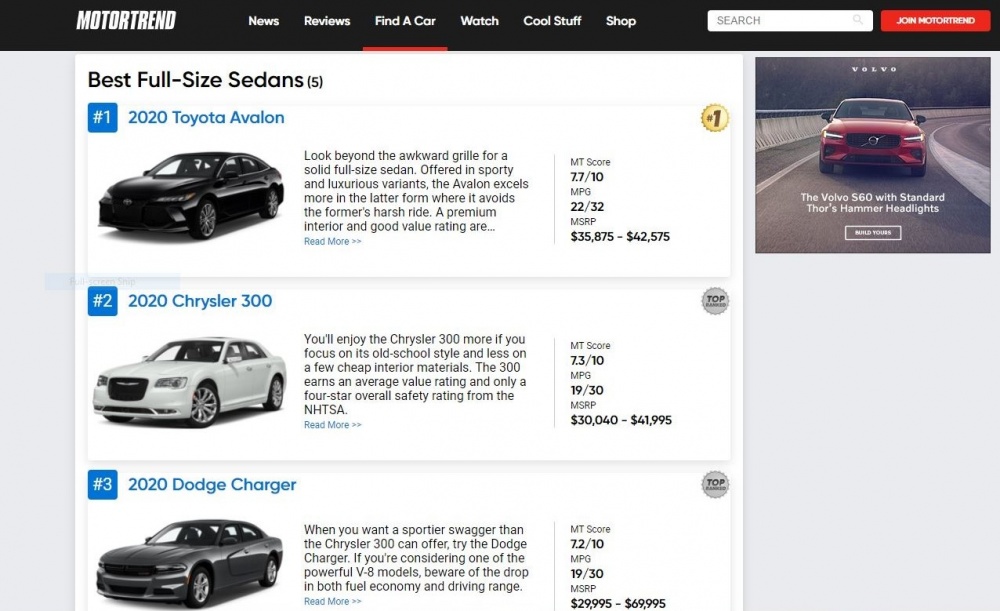Click Build Yours in the Volvo ad
Viewport: 1000px width, 611px height.
pyautogui.click(x=872, y=233)
